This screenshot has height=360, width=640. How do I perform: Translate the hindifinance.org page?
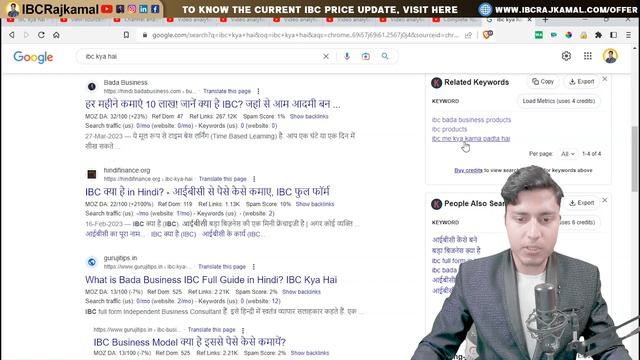222,179
